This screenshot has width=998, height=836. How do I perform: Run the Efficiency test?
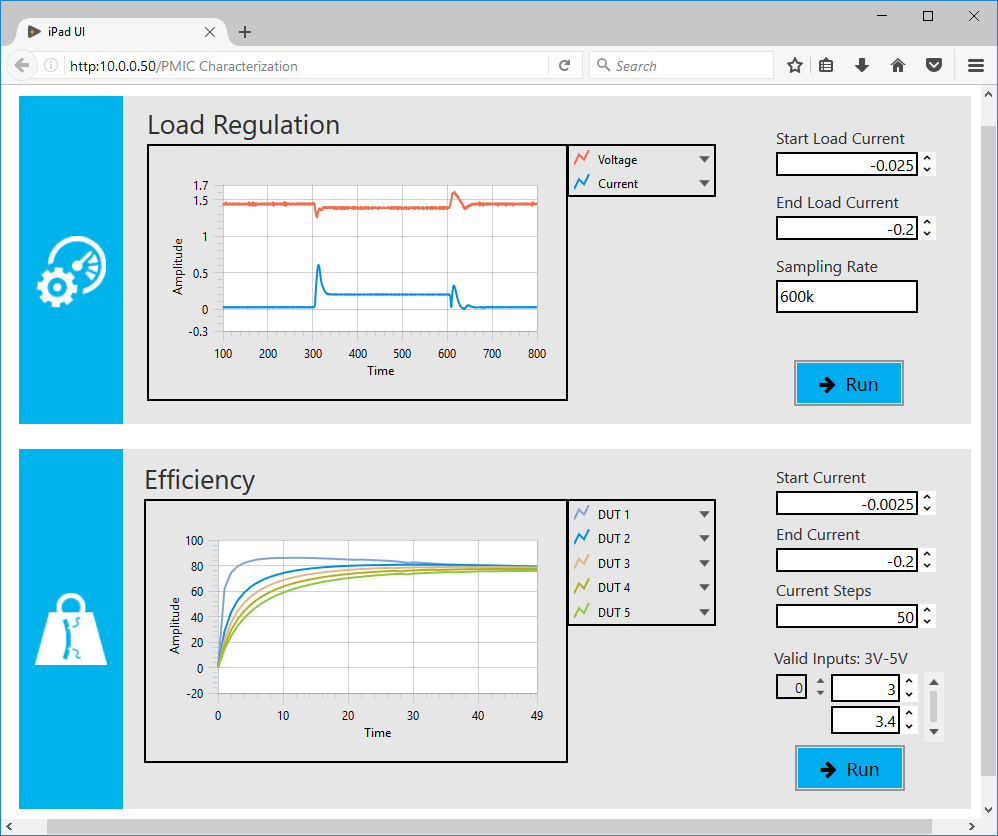tap(849, 768)
